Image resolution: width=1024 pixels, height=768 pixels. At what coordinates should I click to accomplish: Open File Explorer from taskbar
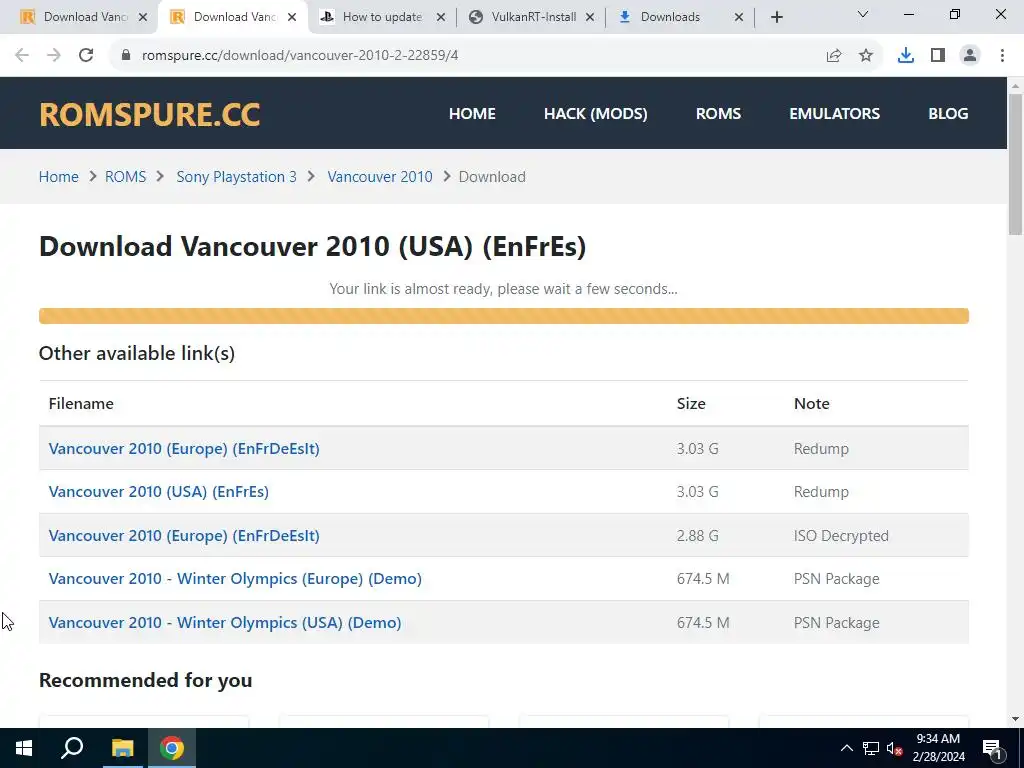(122, 748)
